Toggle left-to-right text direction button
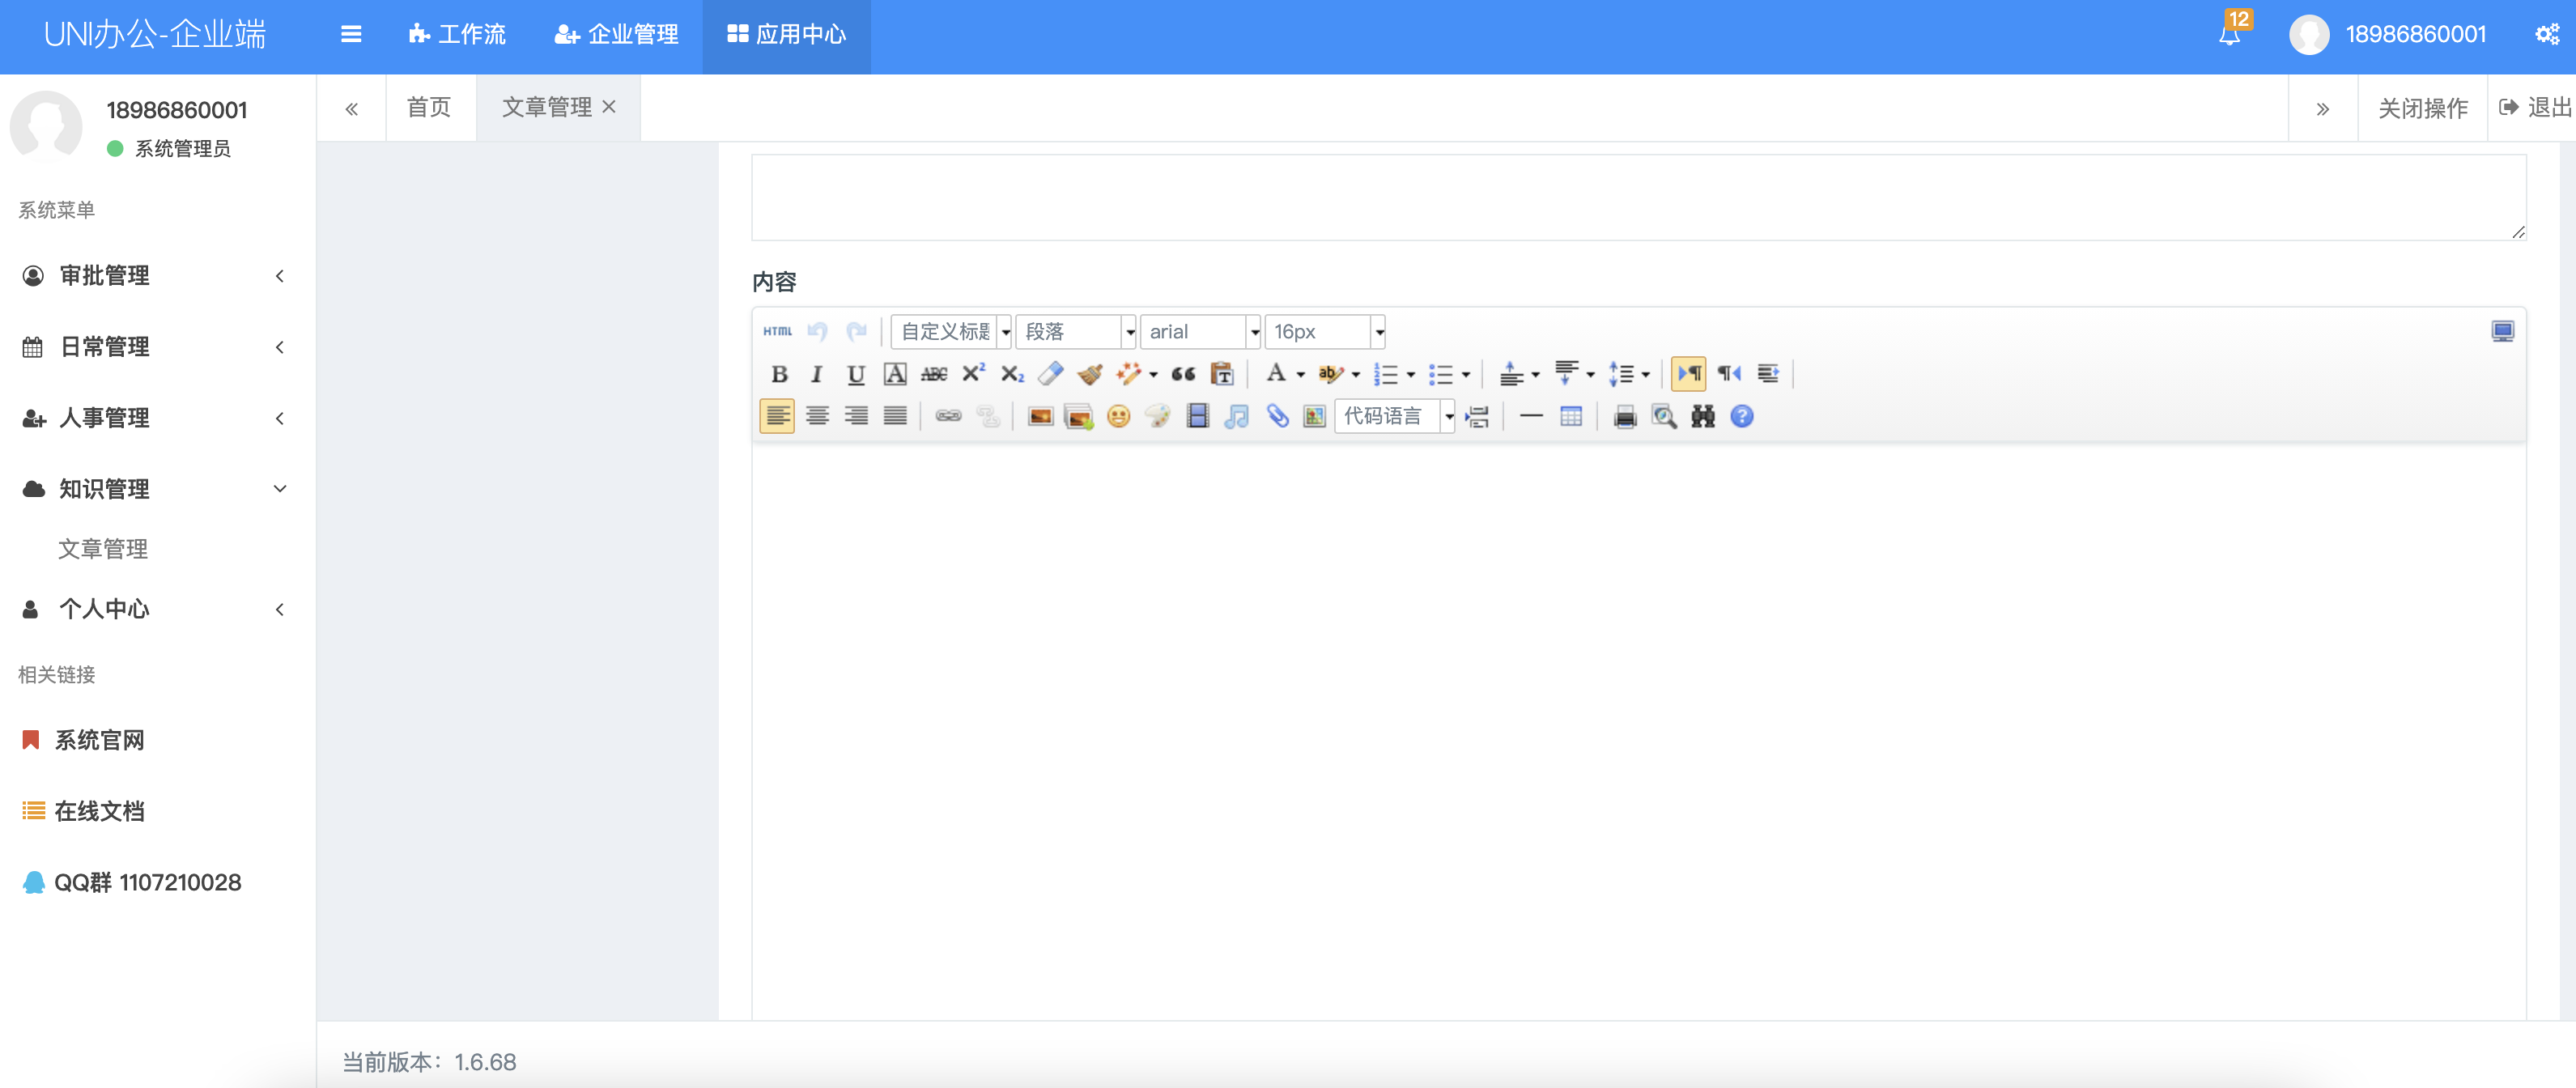The image size is (2576, 1088). [1689, 374]
